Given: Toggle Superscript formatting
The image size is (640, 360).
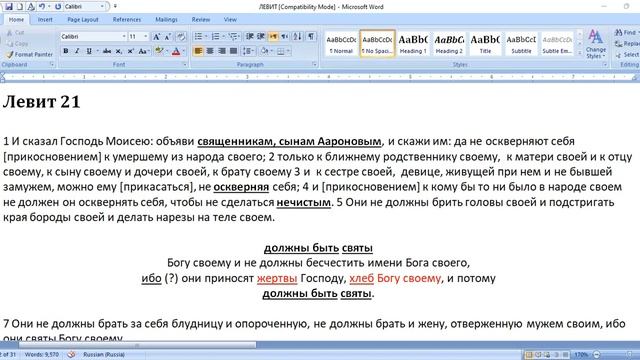Looking at the screenshot, I should click(131, 51).
